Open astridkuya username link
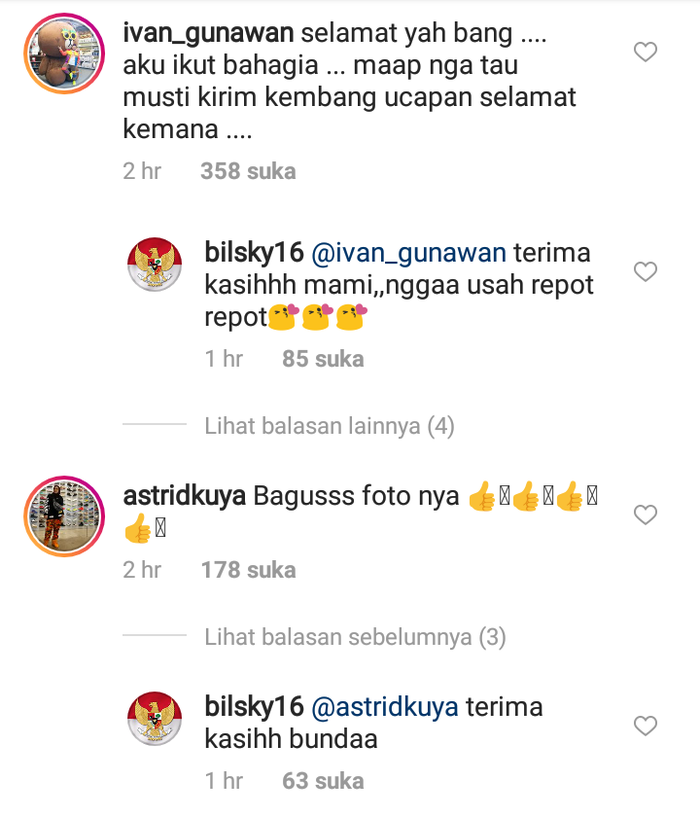This screenshot has height=816, width=700. 184,496
